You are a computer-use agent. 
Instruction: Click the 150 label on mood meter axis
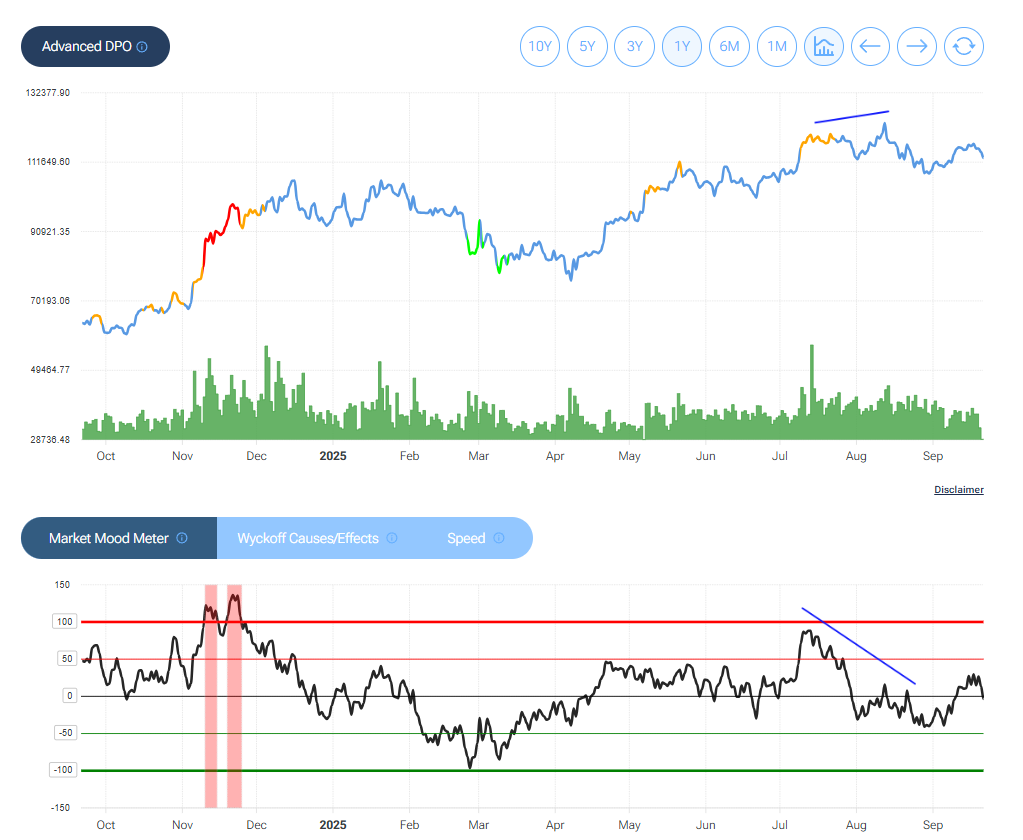pos(62,584)
